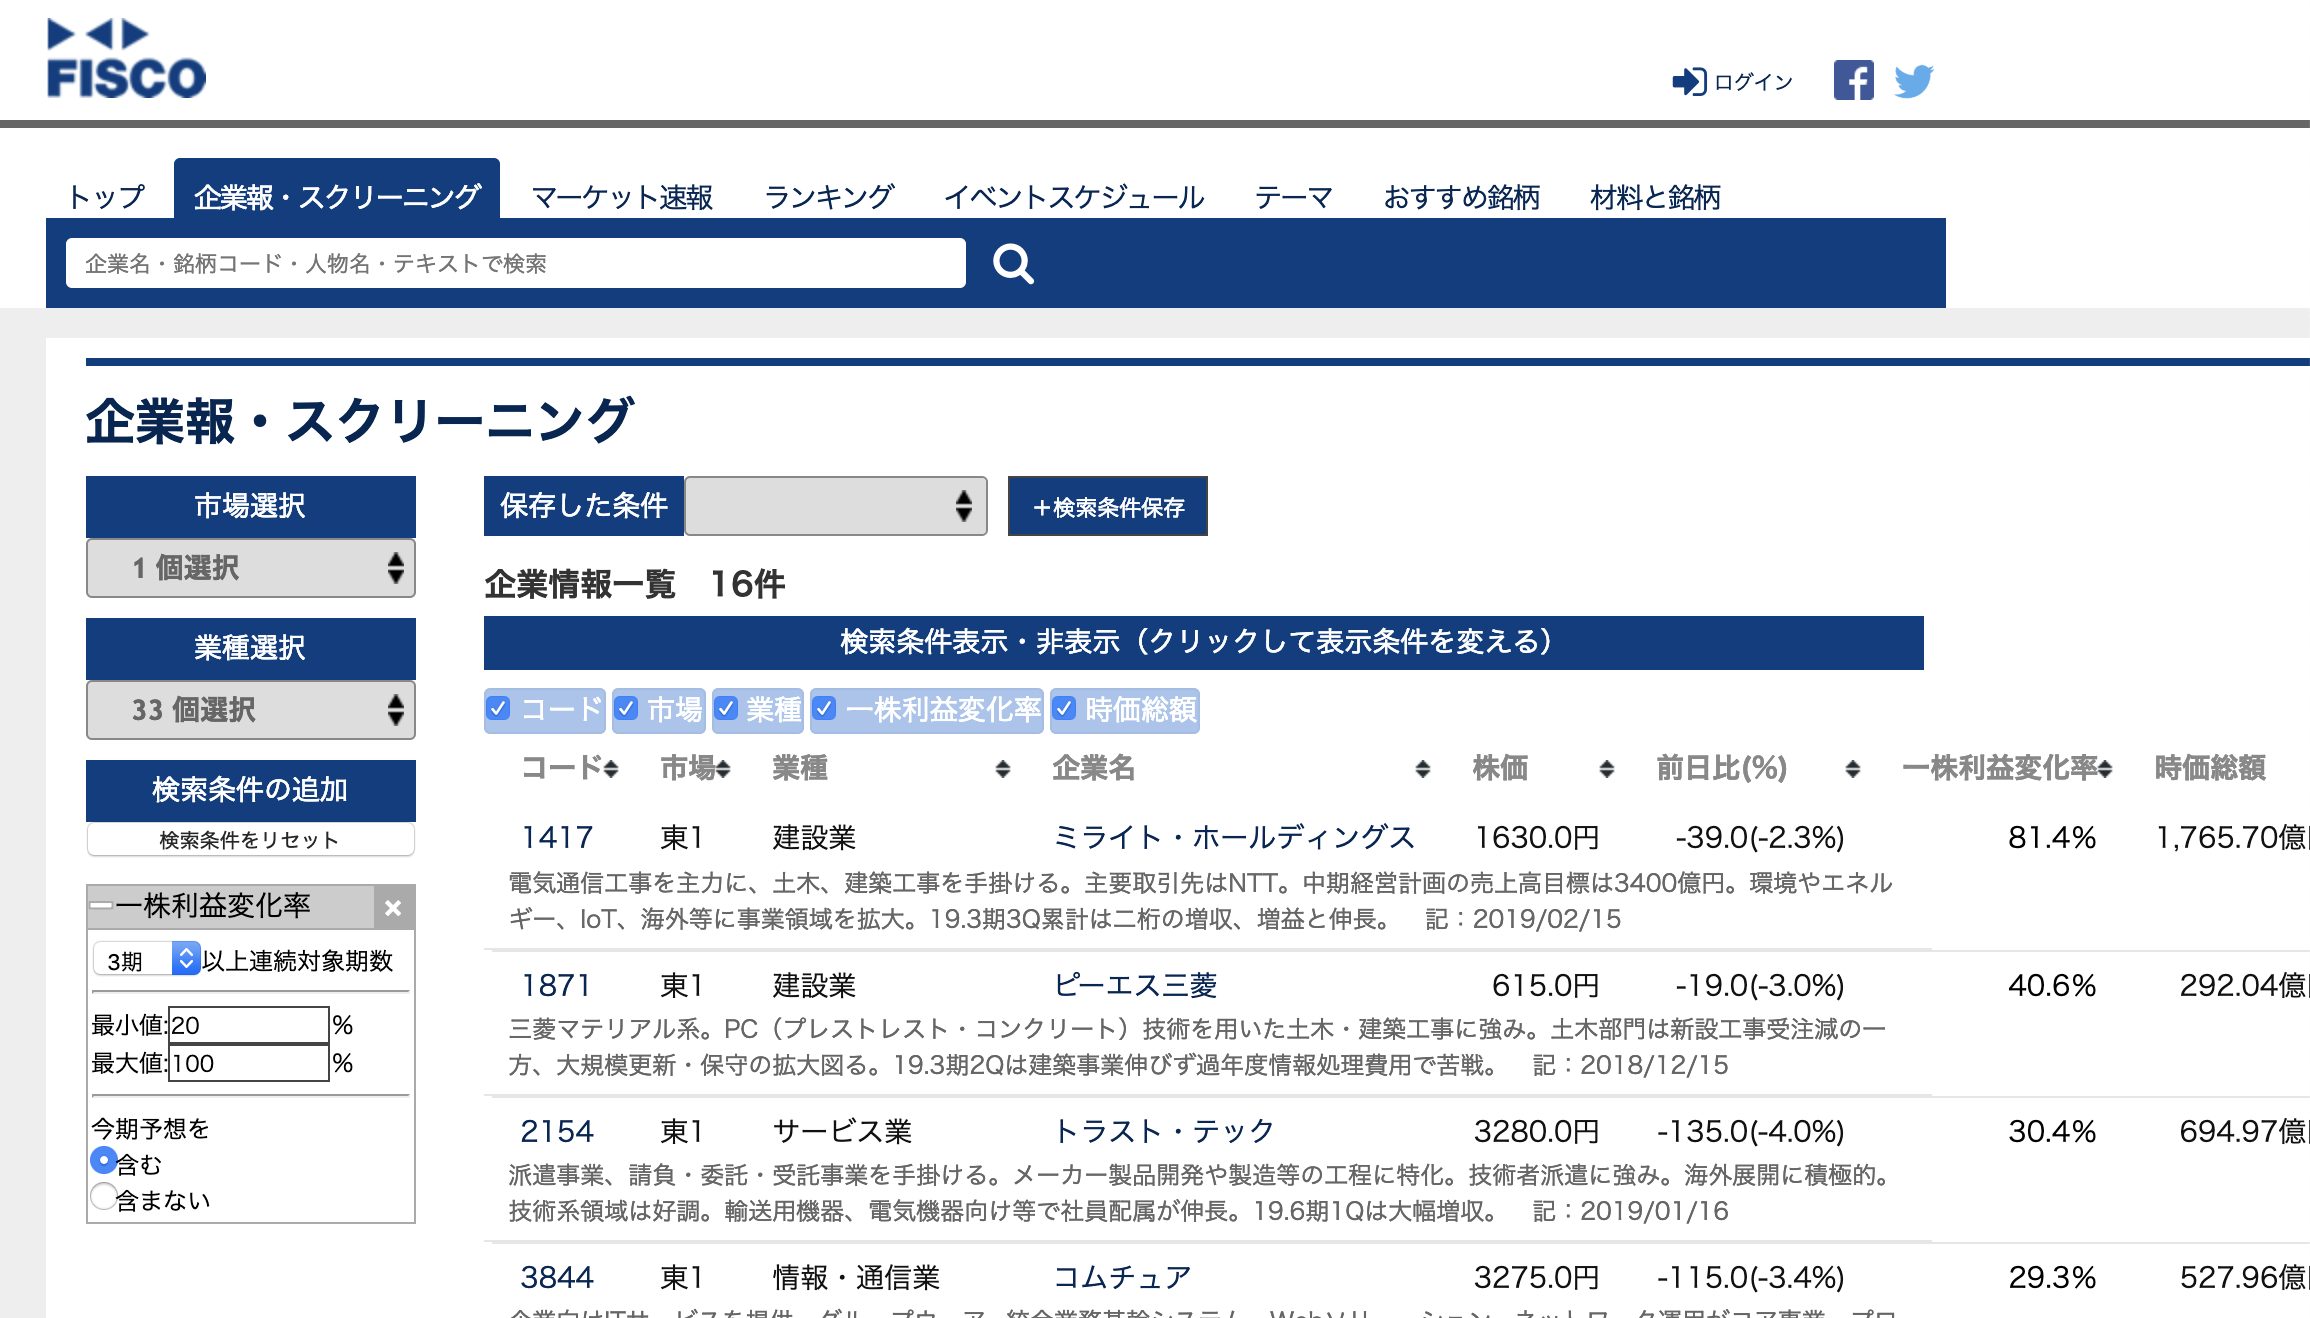Toggle 検索条件表示・非表示 bar
Image resolution: width=2310 pixels, height=1318 pixels.
click(1204, 642)
